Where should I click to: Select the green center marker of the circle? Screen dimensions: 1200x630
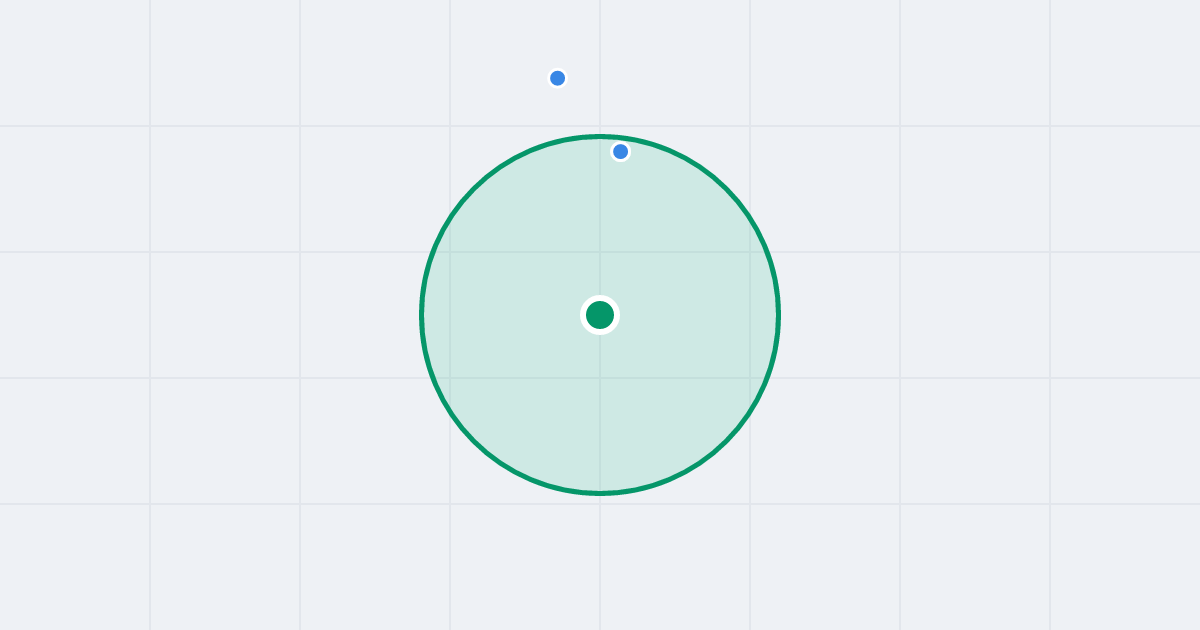[600, 315]
